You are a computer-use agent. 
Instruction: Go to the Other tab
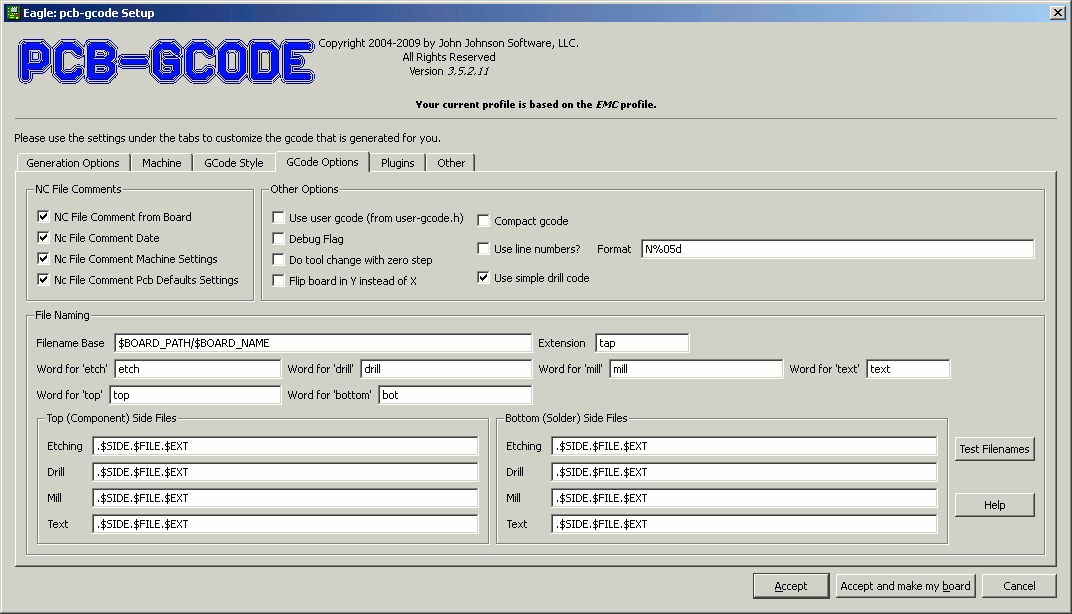click(451, 163)
